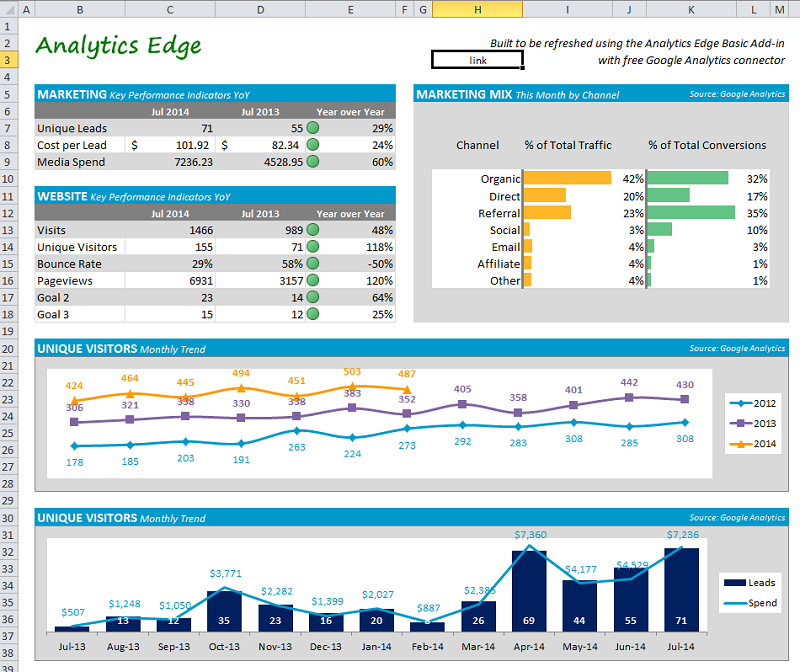The height and width of the screenshot is (672, 800).
Task: Select the Analytics Edge title text
Action: click(118, 46)
